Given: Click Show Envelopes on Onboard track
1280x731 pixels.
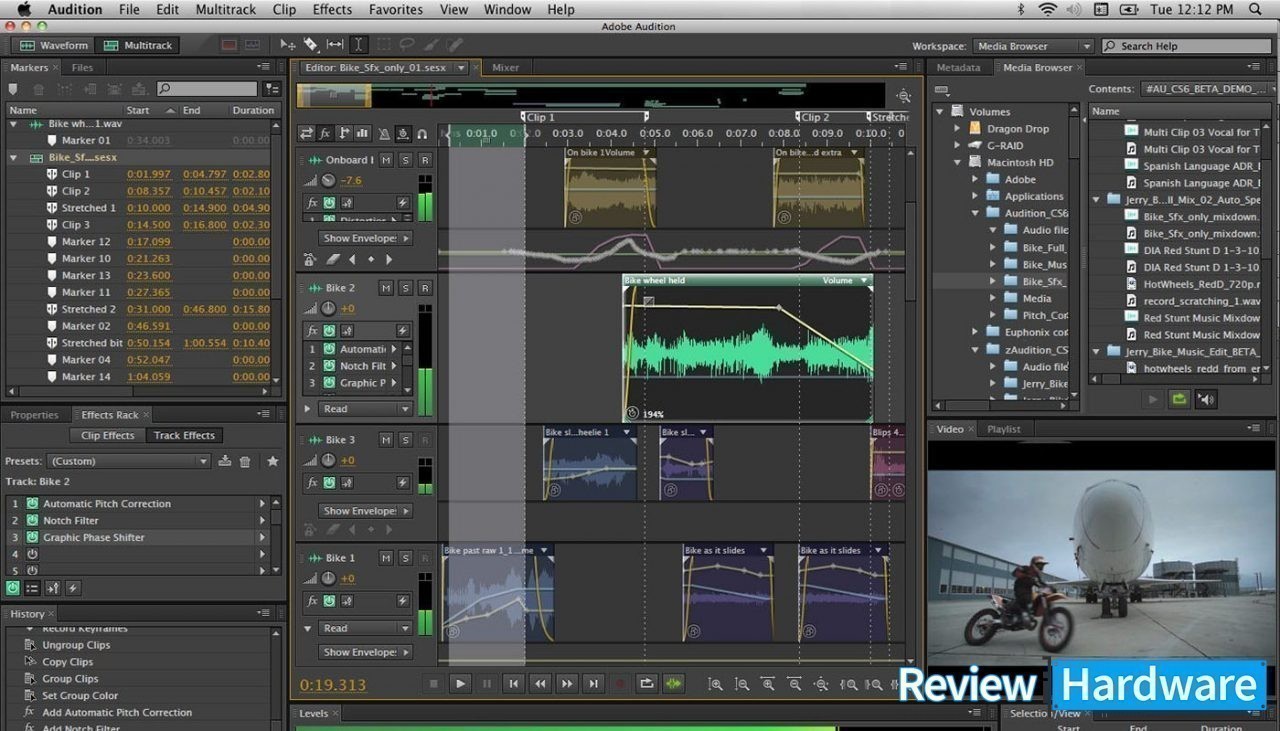Looking at the screenshot, I should [x=365, y=238].
